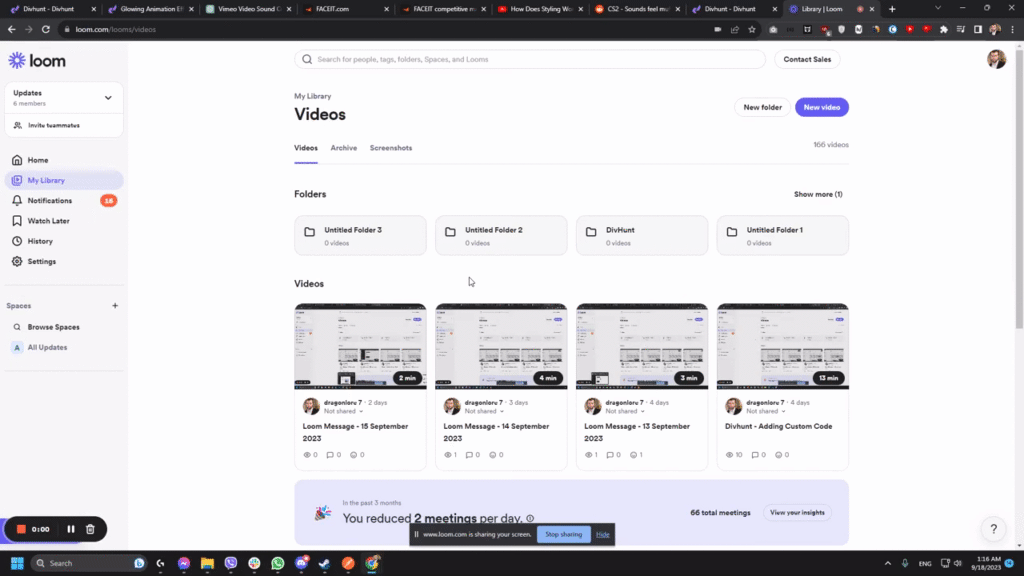Click title Divhunt - Adding Custom Code
The width and height of the screenshot is (1024, 576).
tap(778, 426)
